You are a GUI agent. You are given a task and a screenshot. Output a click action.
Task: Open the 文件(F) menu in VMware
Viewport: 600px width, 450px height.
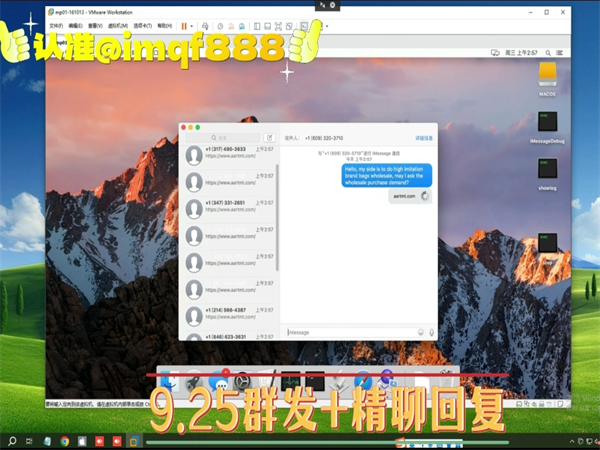(55, 25)
